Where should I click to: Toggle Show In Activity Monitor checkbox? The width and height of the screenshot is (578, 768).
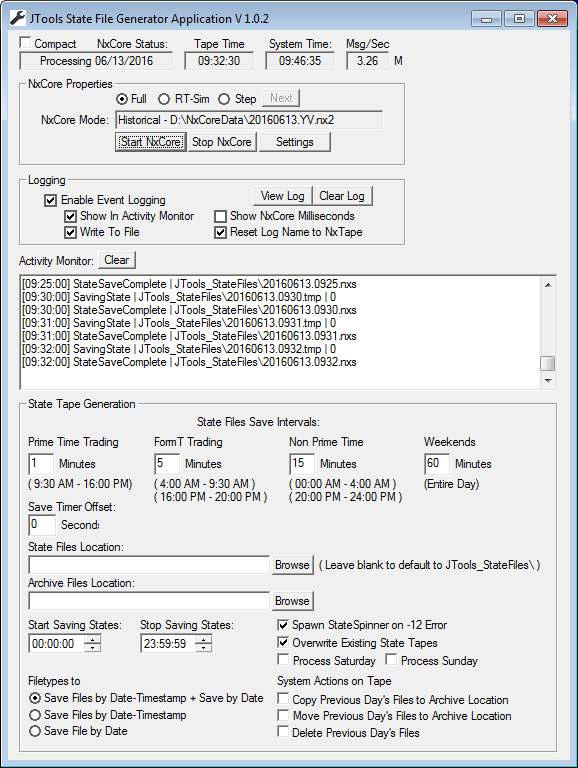click(71, 216)
